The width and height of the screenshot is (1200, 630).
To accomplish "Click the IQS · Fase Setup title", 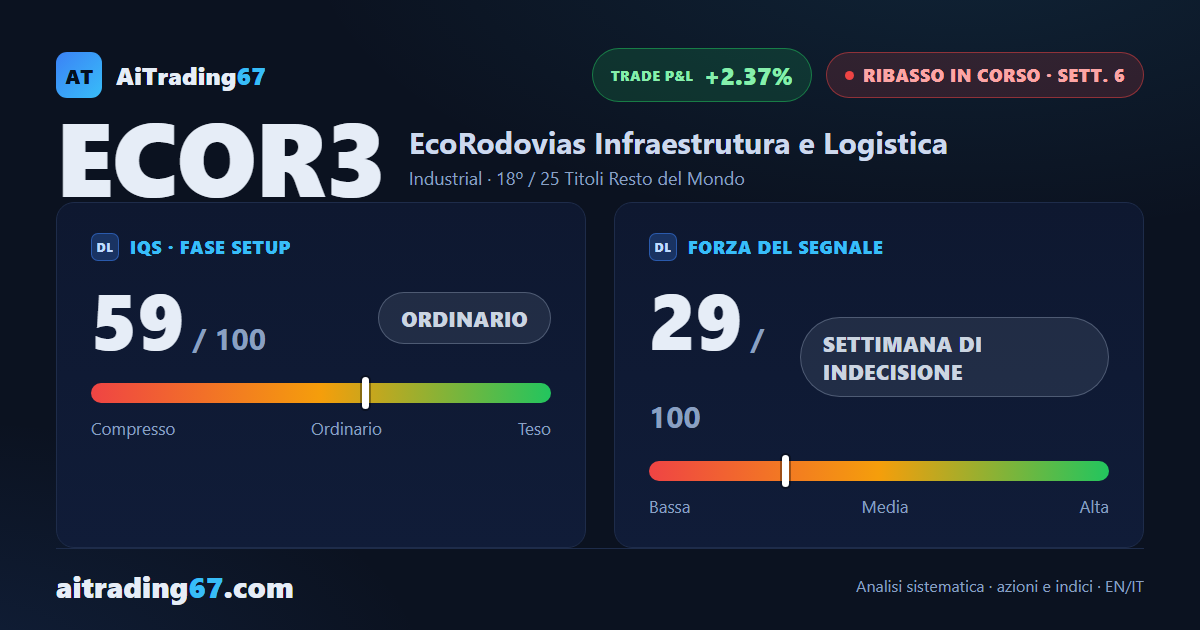I will point(210,248).
